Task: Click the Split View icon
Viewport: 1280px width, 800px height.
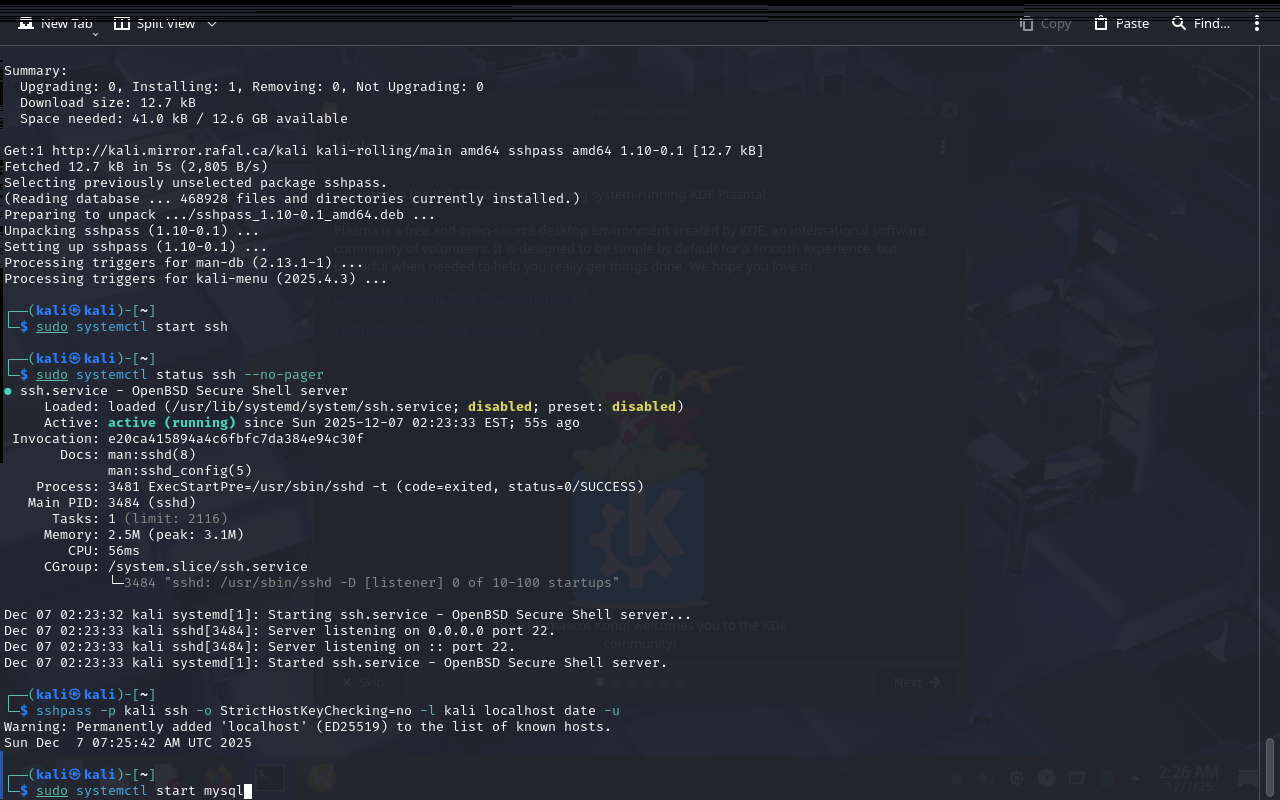Action: (x=122, y=23)
